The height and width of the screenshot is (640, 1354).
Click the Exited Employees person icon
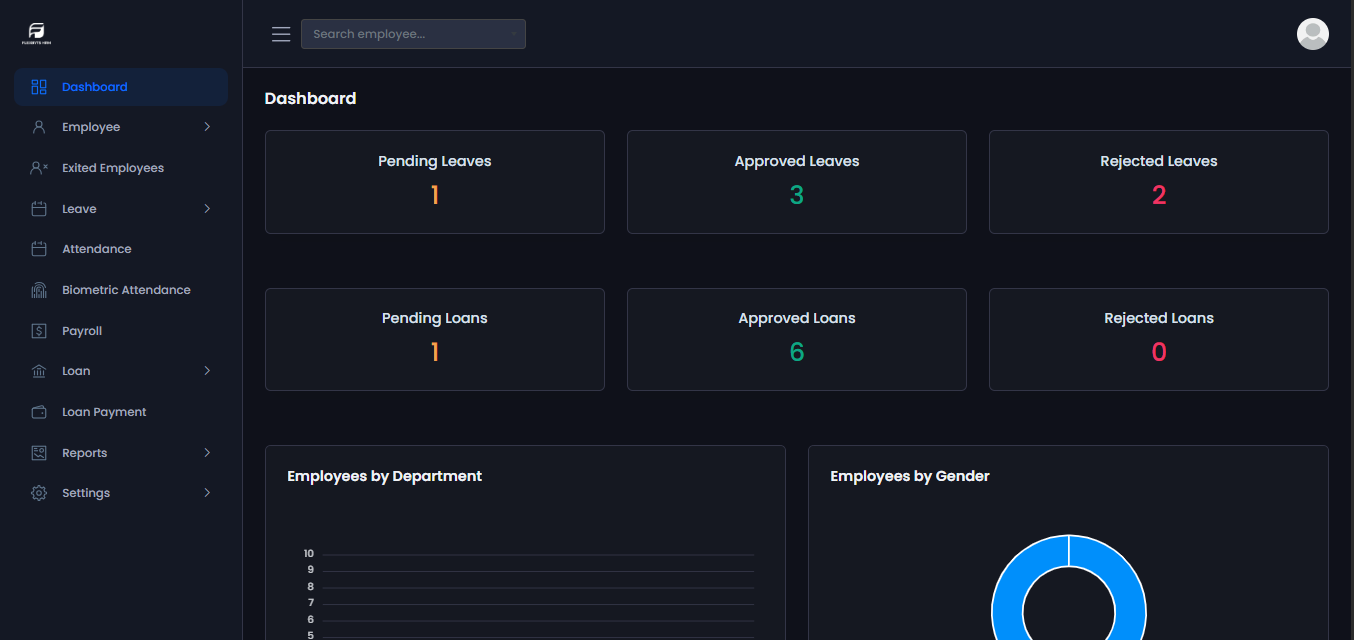coord(39,168)
